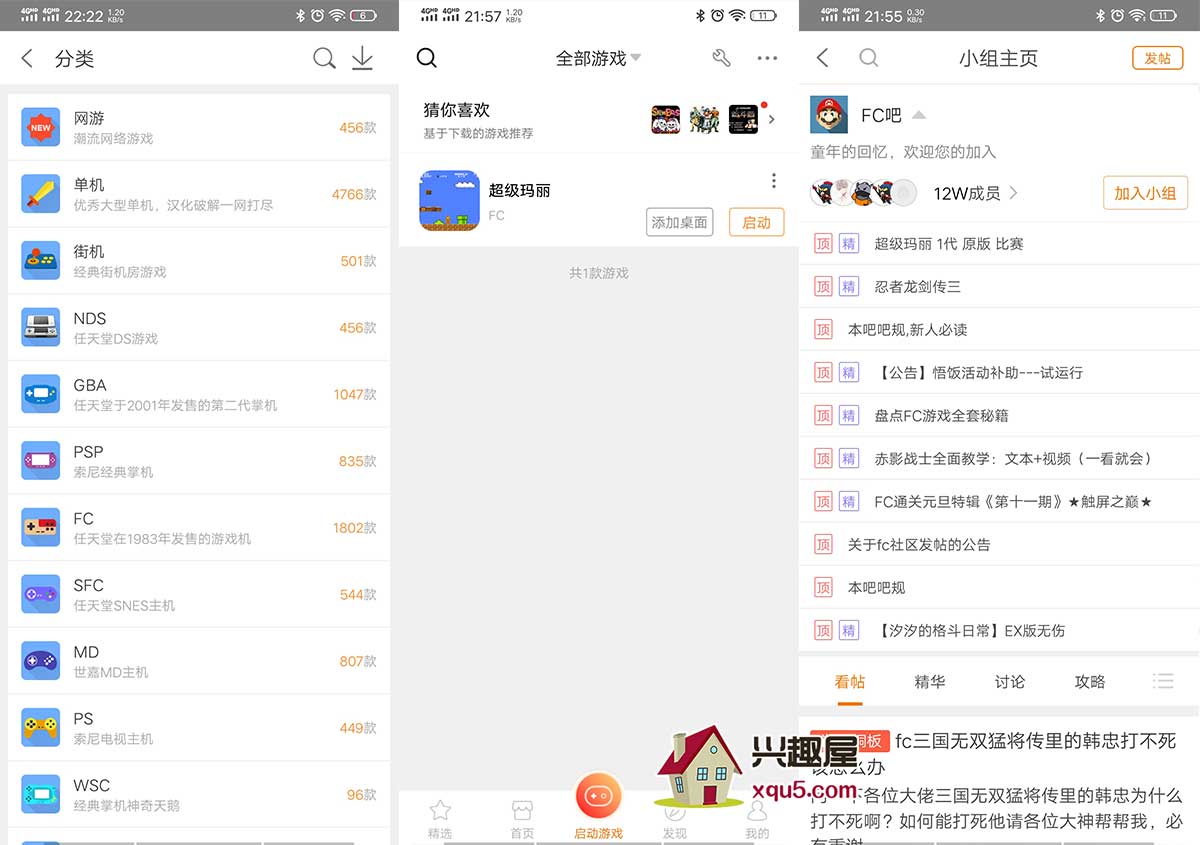The width and height of the screenshot is (1200, 845).
Task: Expand 猜你喜欢 recommendations arrow
Action: pyautogui.click(x=772, y=119)
